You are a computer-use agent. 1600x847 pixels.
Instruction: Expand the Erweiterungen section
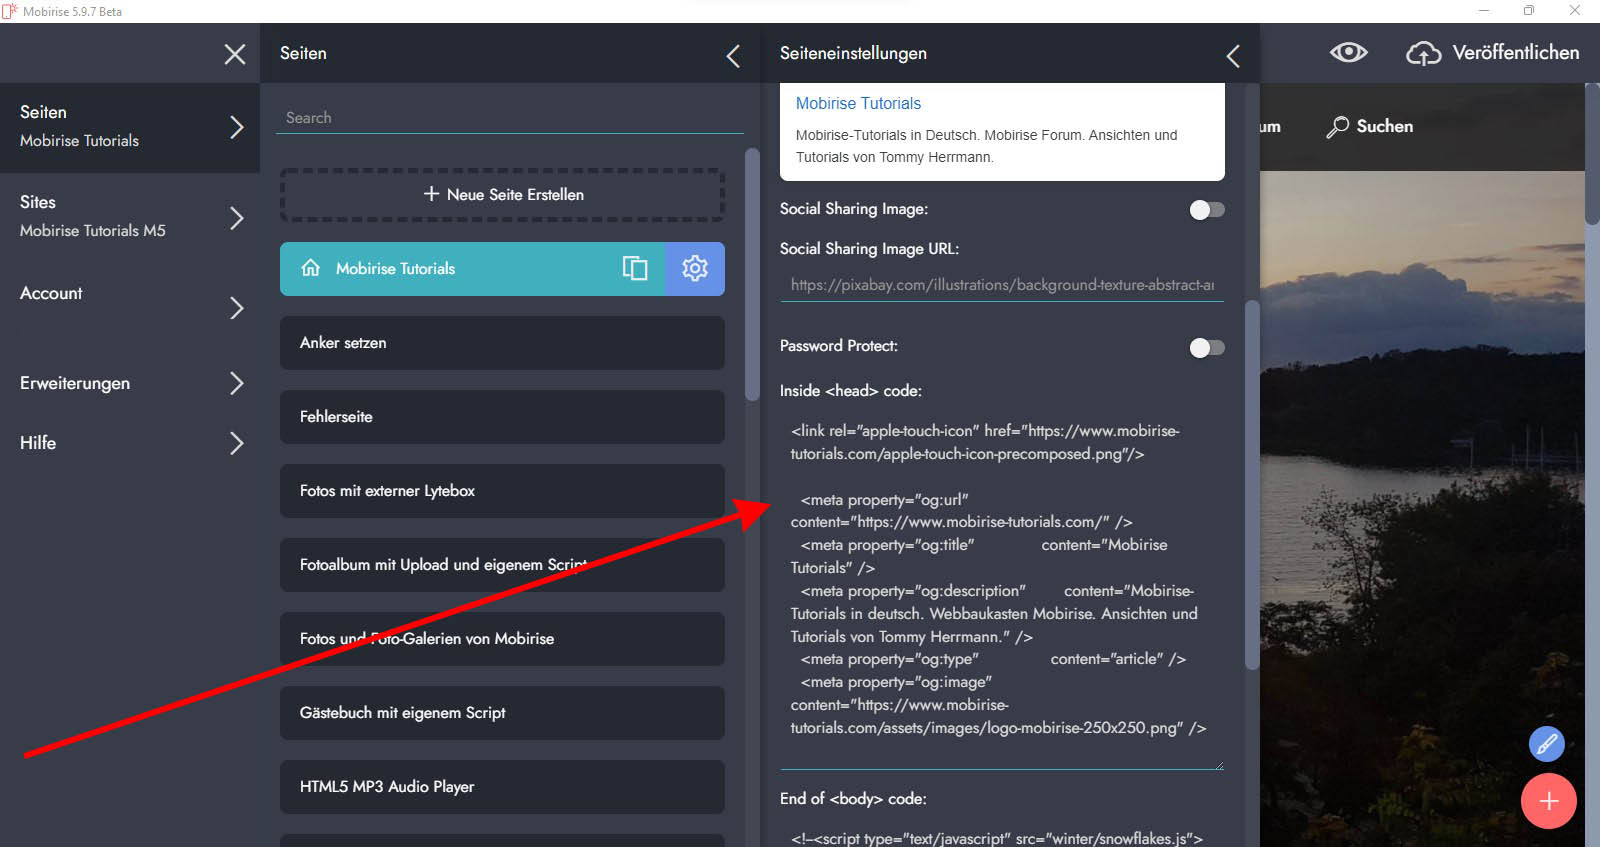coord(236,383)
